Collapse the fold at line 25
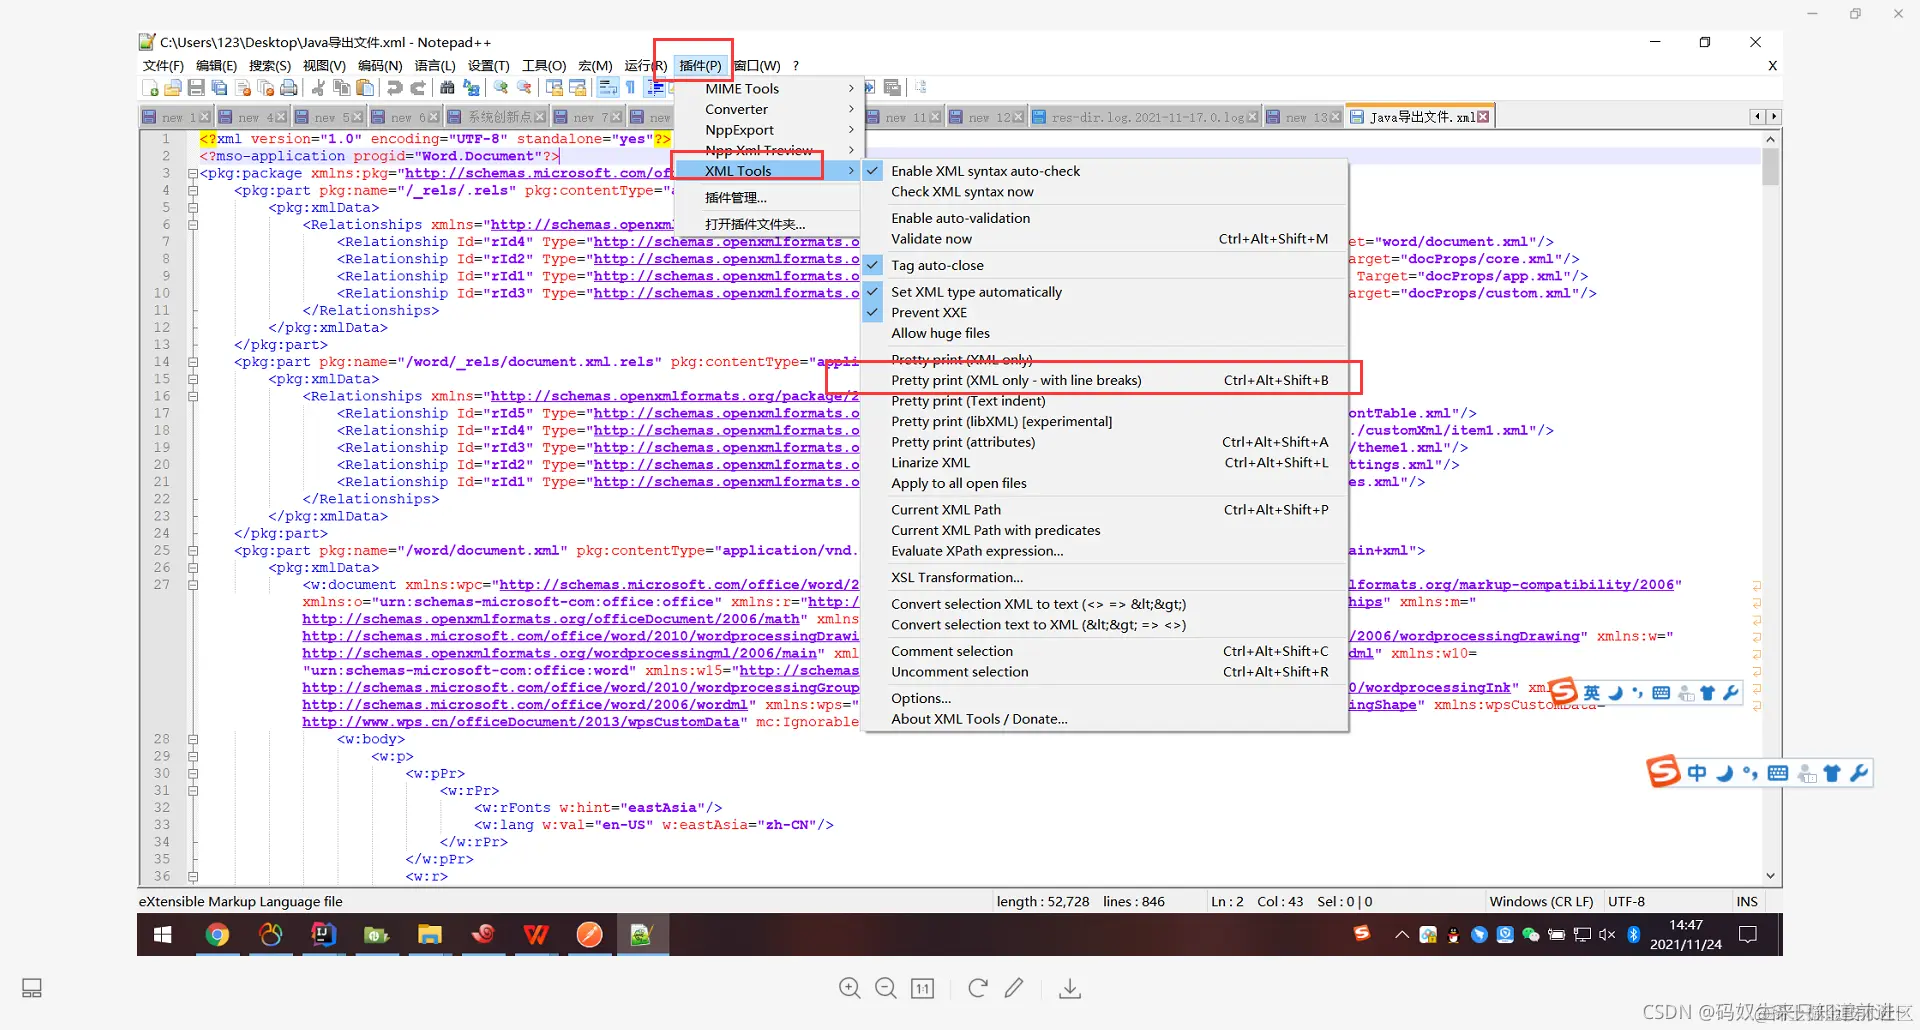1920x1030 pixels. [x=193, y=551]
